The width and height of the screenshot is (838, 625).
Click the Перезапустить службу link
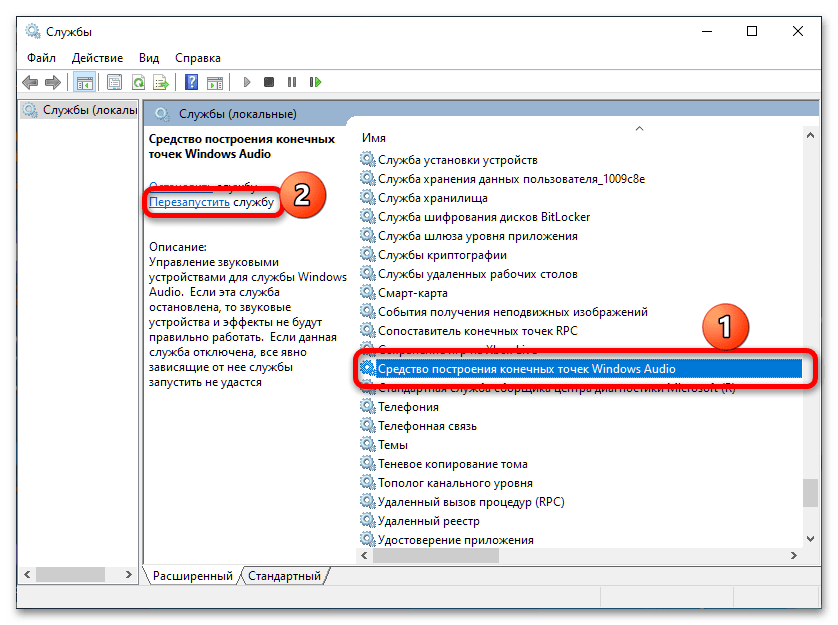tap(211, 202)
